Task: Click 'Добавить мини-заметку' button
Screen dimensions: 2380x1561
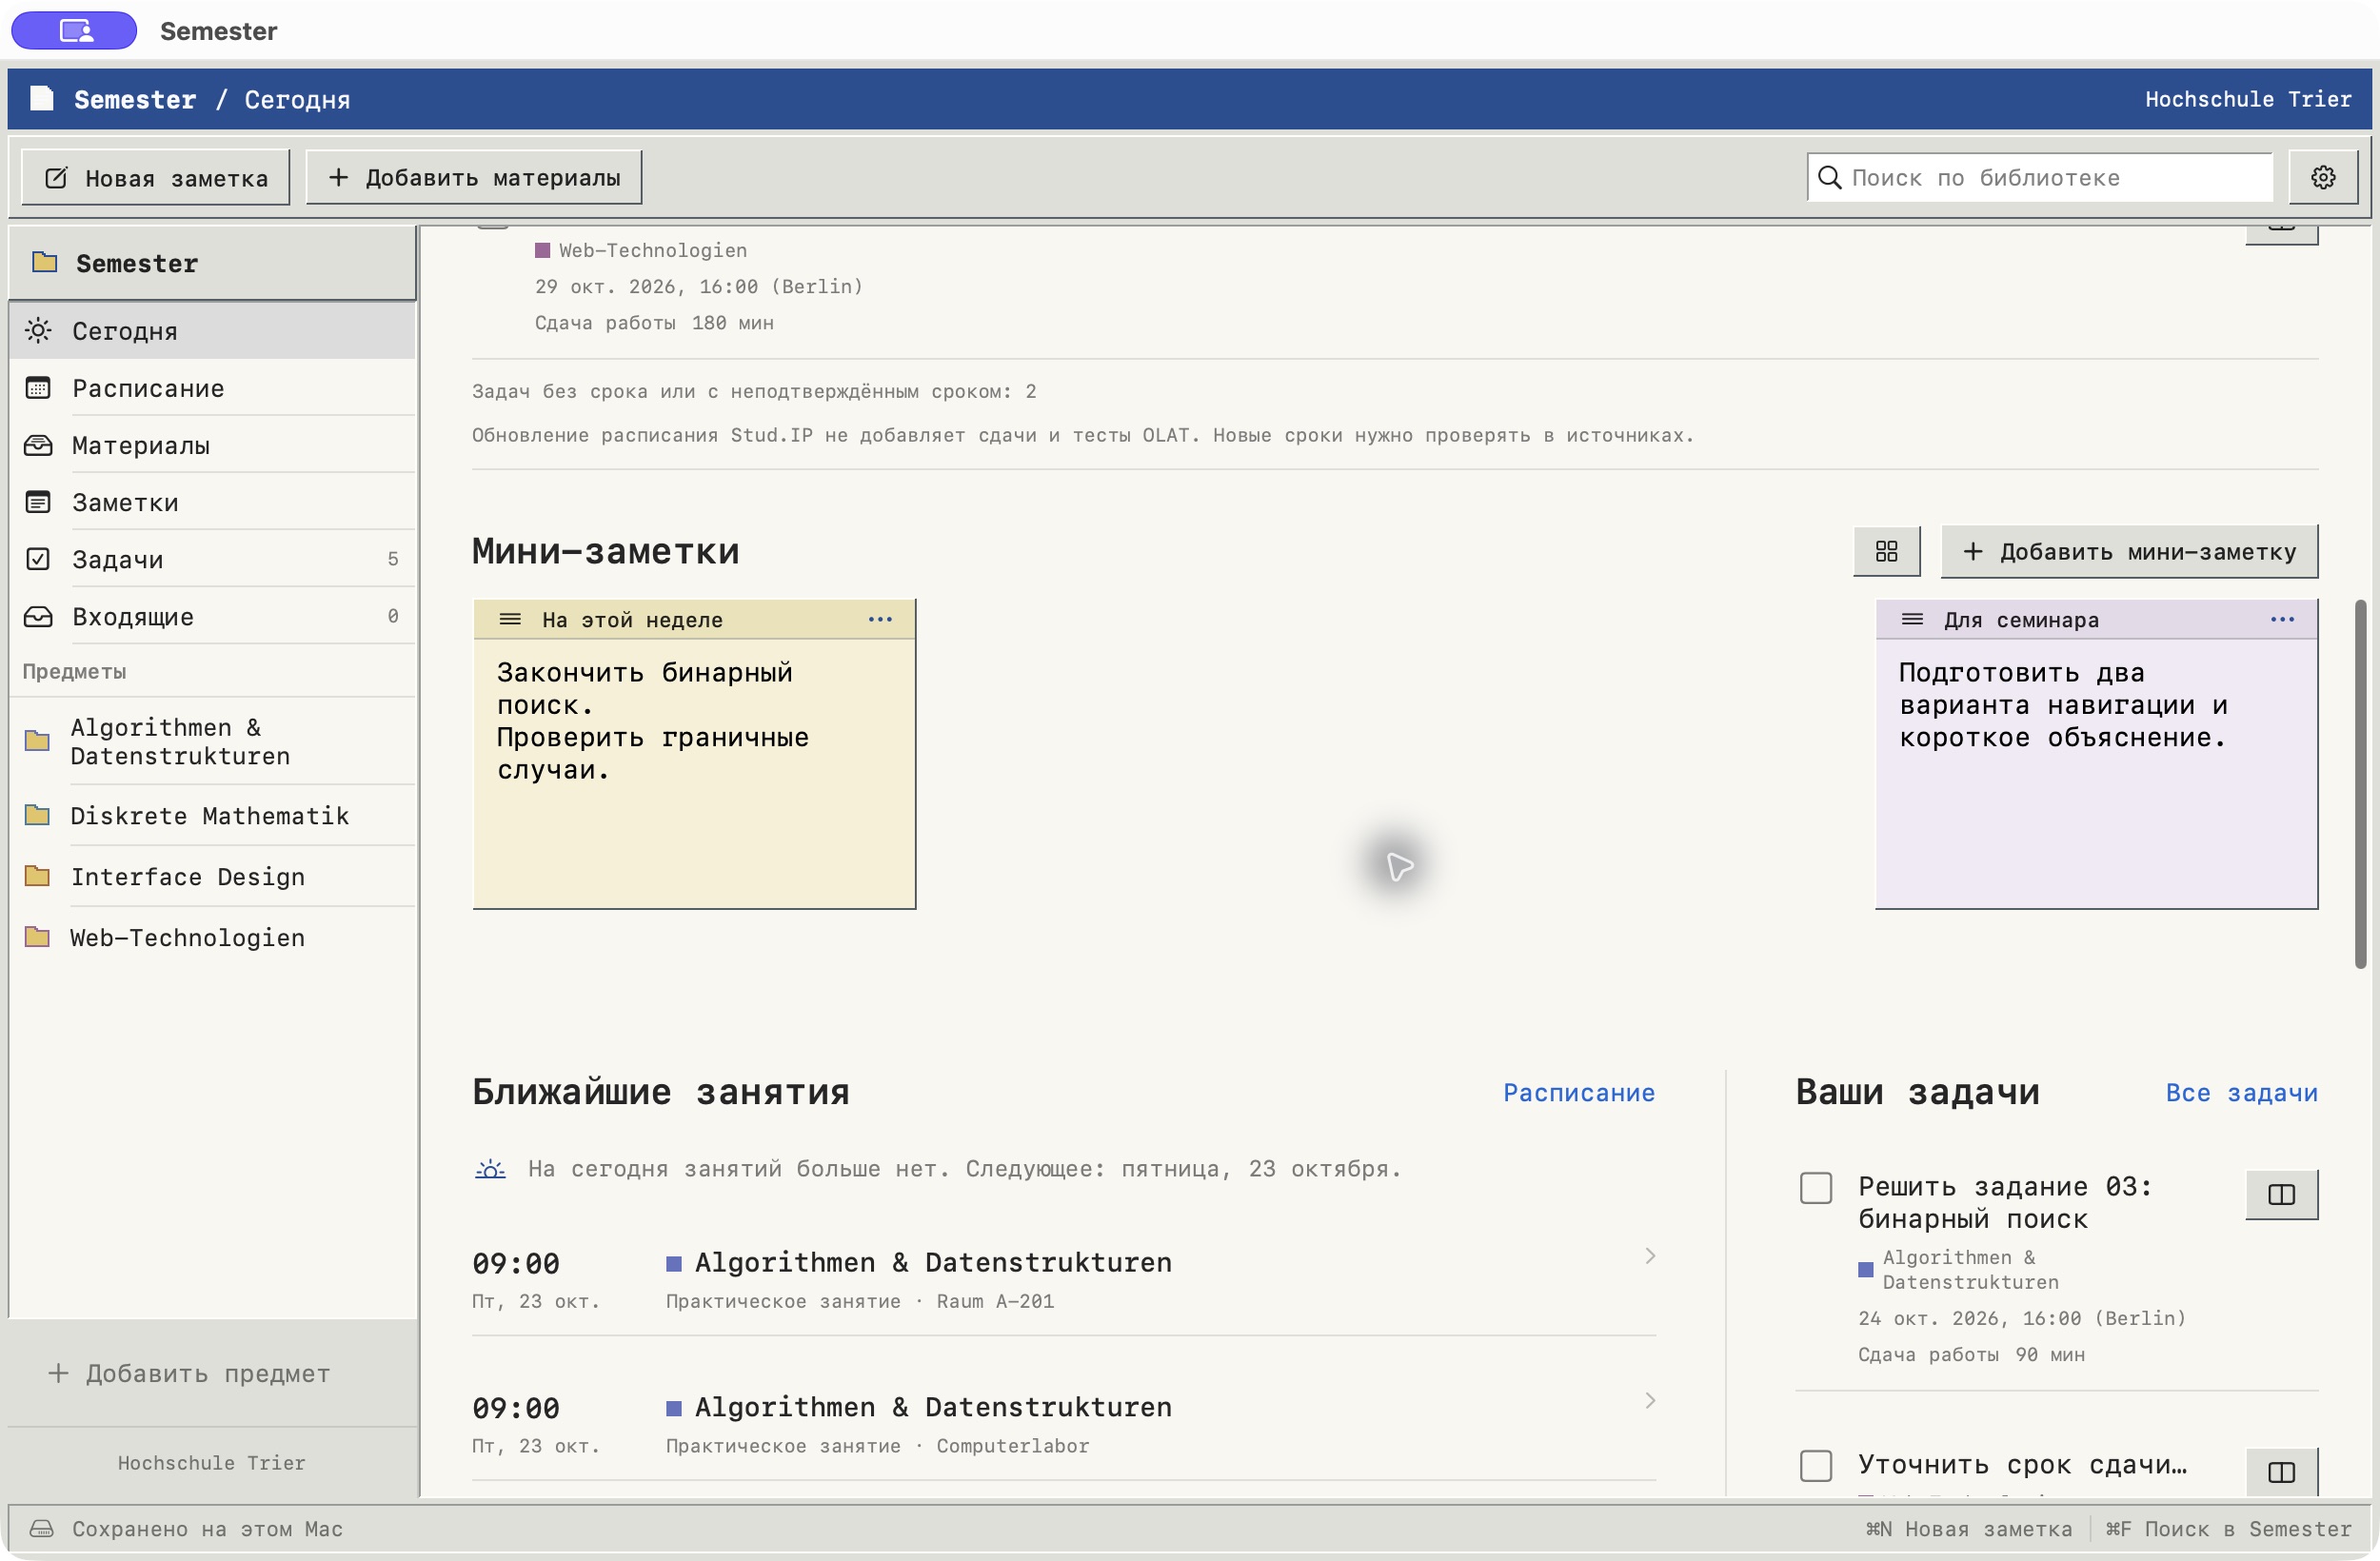Action: pos(2129,551)
